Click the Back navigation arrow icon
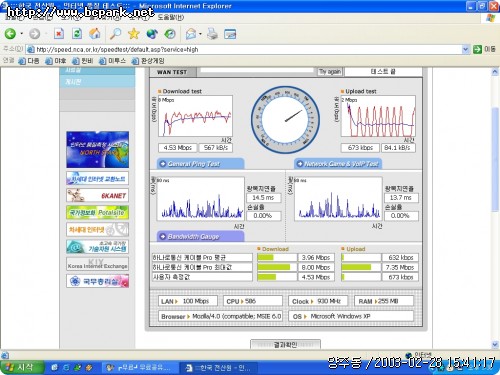This screenshot has height=375, width=500. [10, 34]
